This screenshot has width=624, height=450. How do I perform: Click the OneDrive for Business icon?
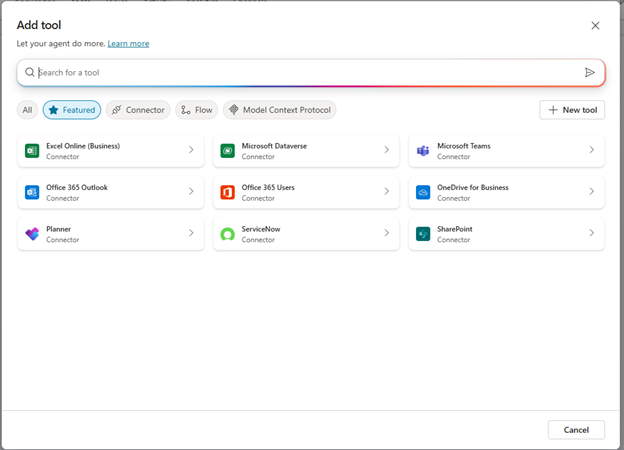(x=423, y=193)
